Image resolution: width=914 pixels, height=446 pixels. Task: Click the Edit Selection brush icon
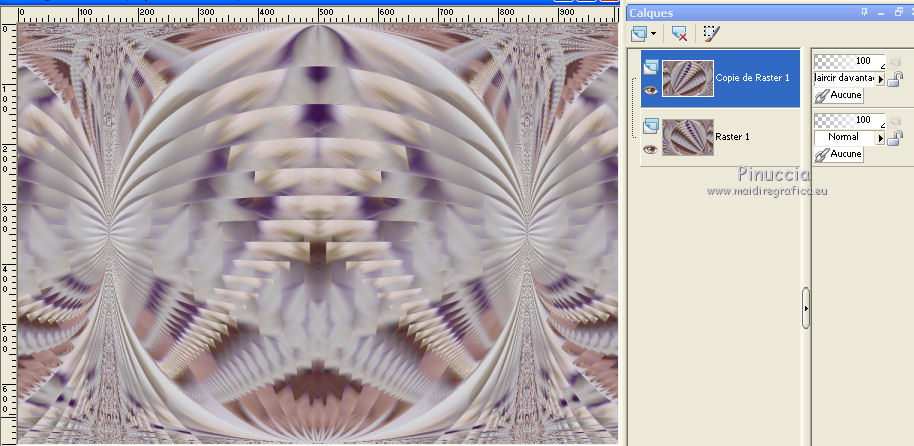coord(711,33)
